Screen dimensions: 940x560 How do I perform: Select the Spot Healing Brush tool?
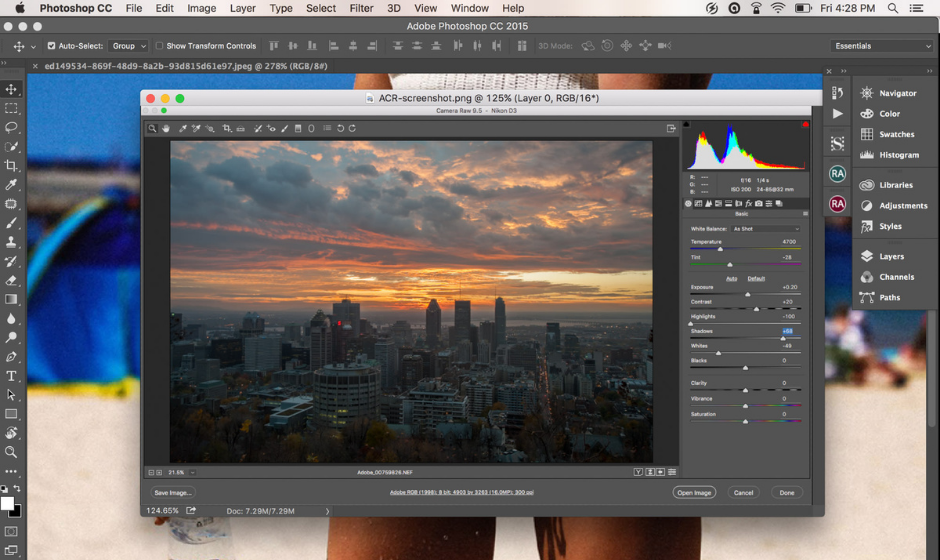[x=11, y=204]
